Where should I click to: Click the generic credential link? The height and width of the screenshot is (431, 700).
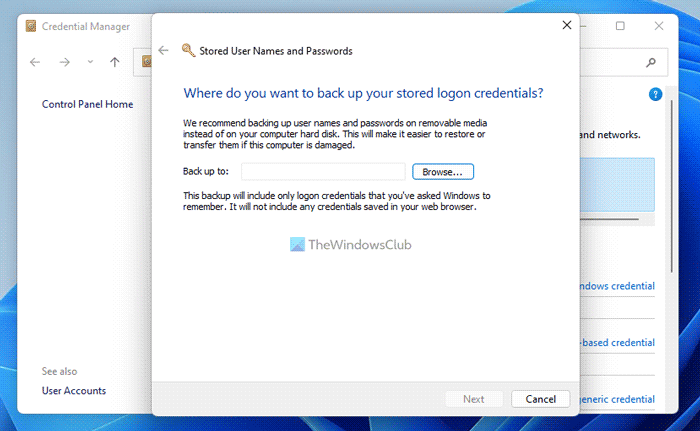[617, 399]
